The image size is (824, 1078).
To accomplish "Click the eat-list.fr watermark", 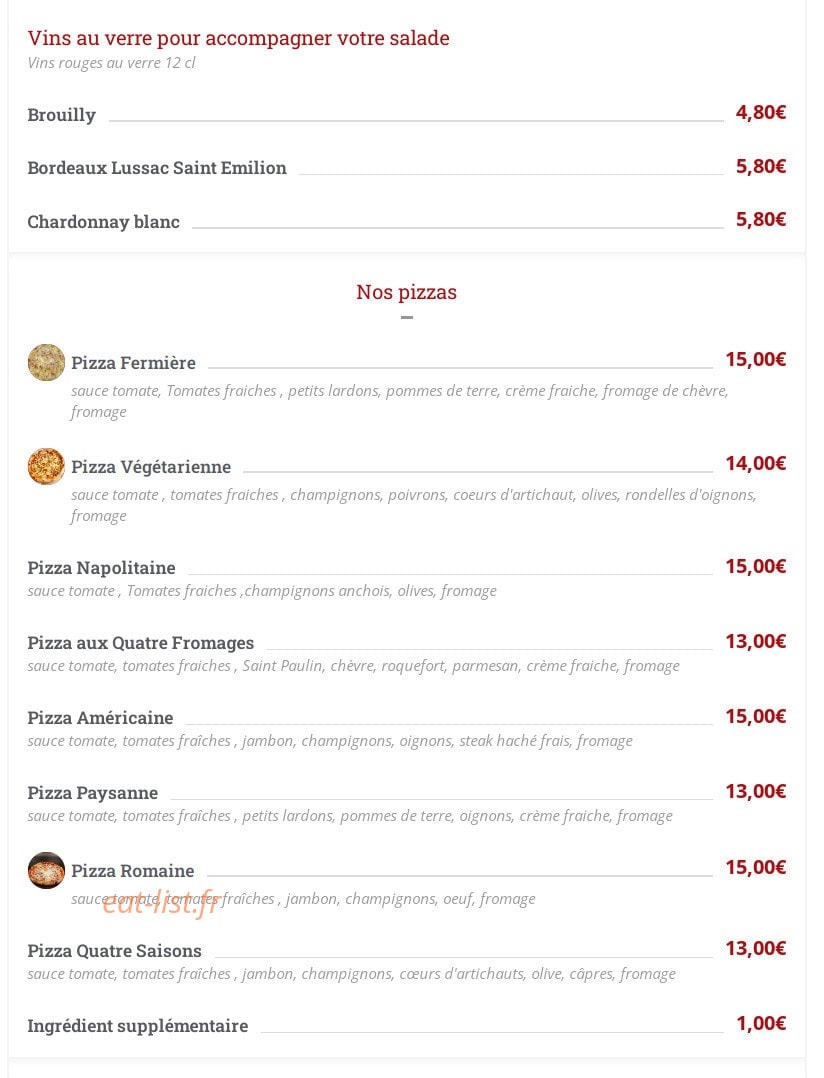I will [x=159, y=904].
